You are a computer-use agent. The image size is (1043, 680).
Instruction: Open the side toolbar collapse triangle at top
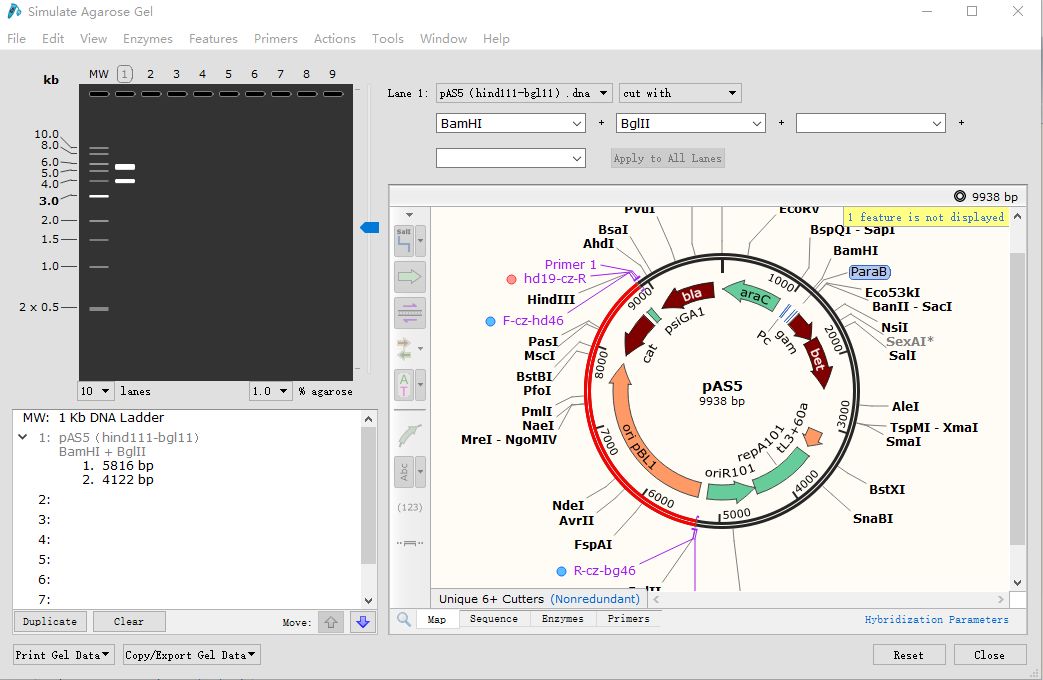409,215
